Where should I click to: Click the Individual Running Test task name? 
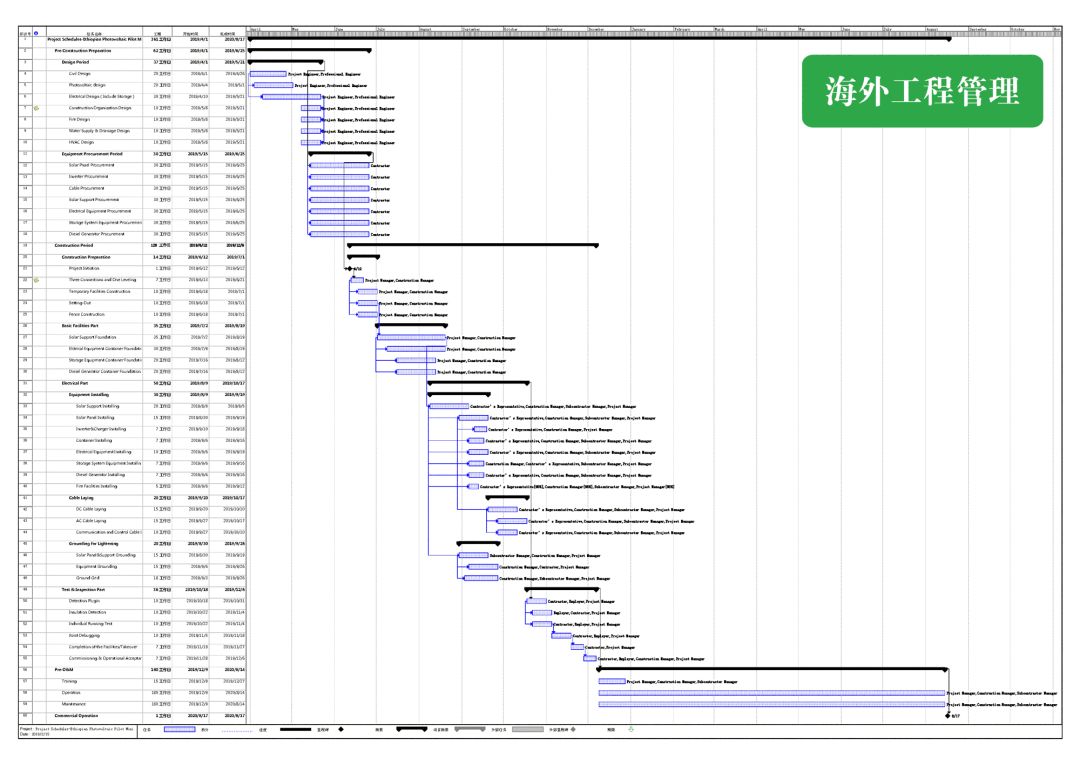(90, 624)
